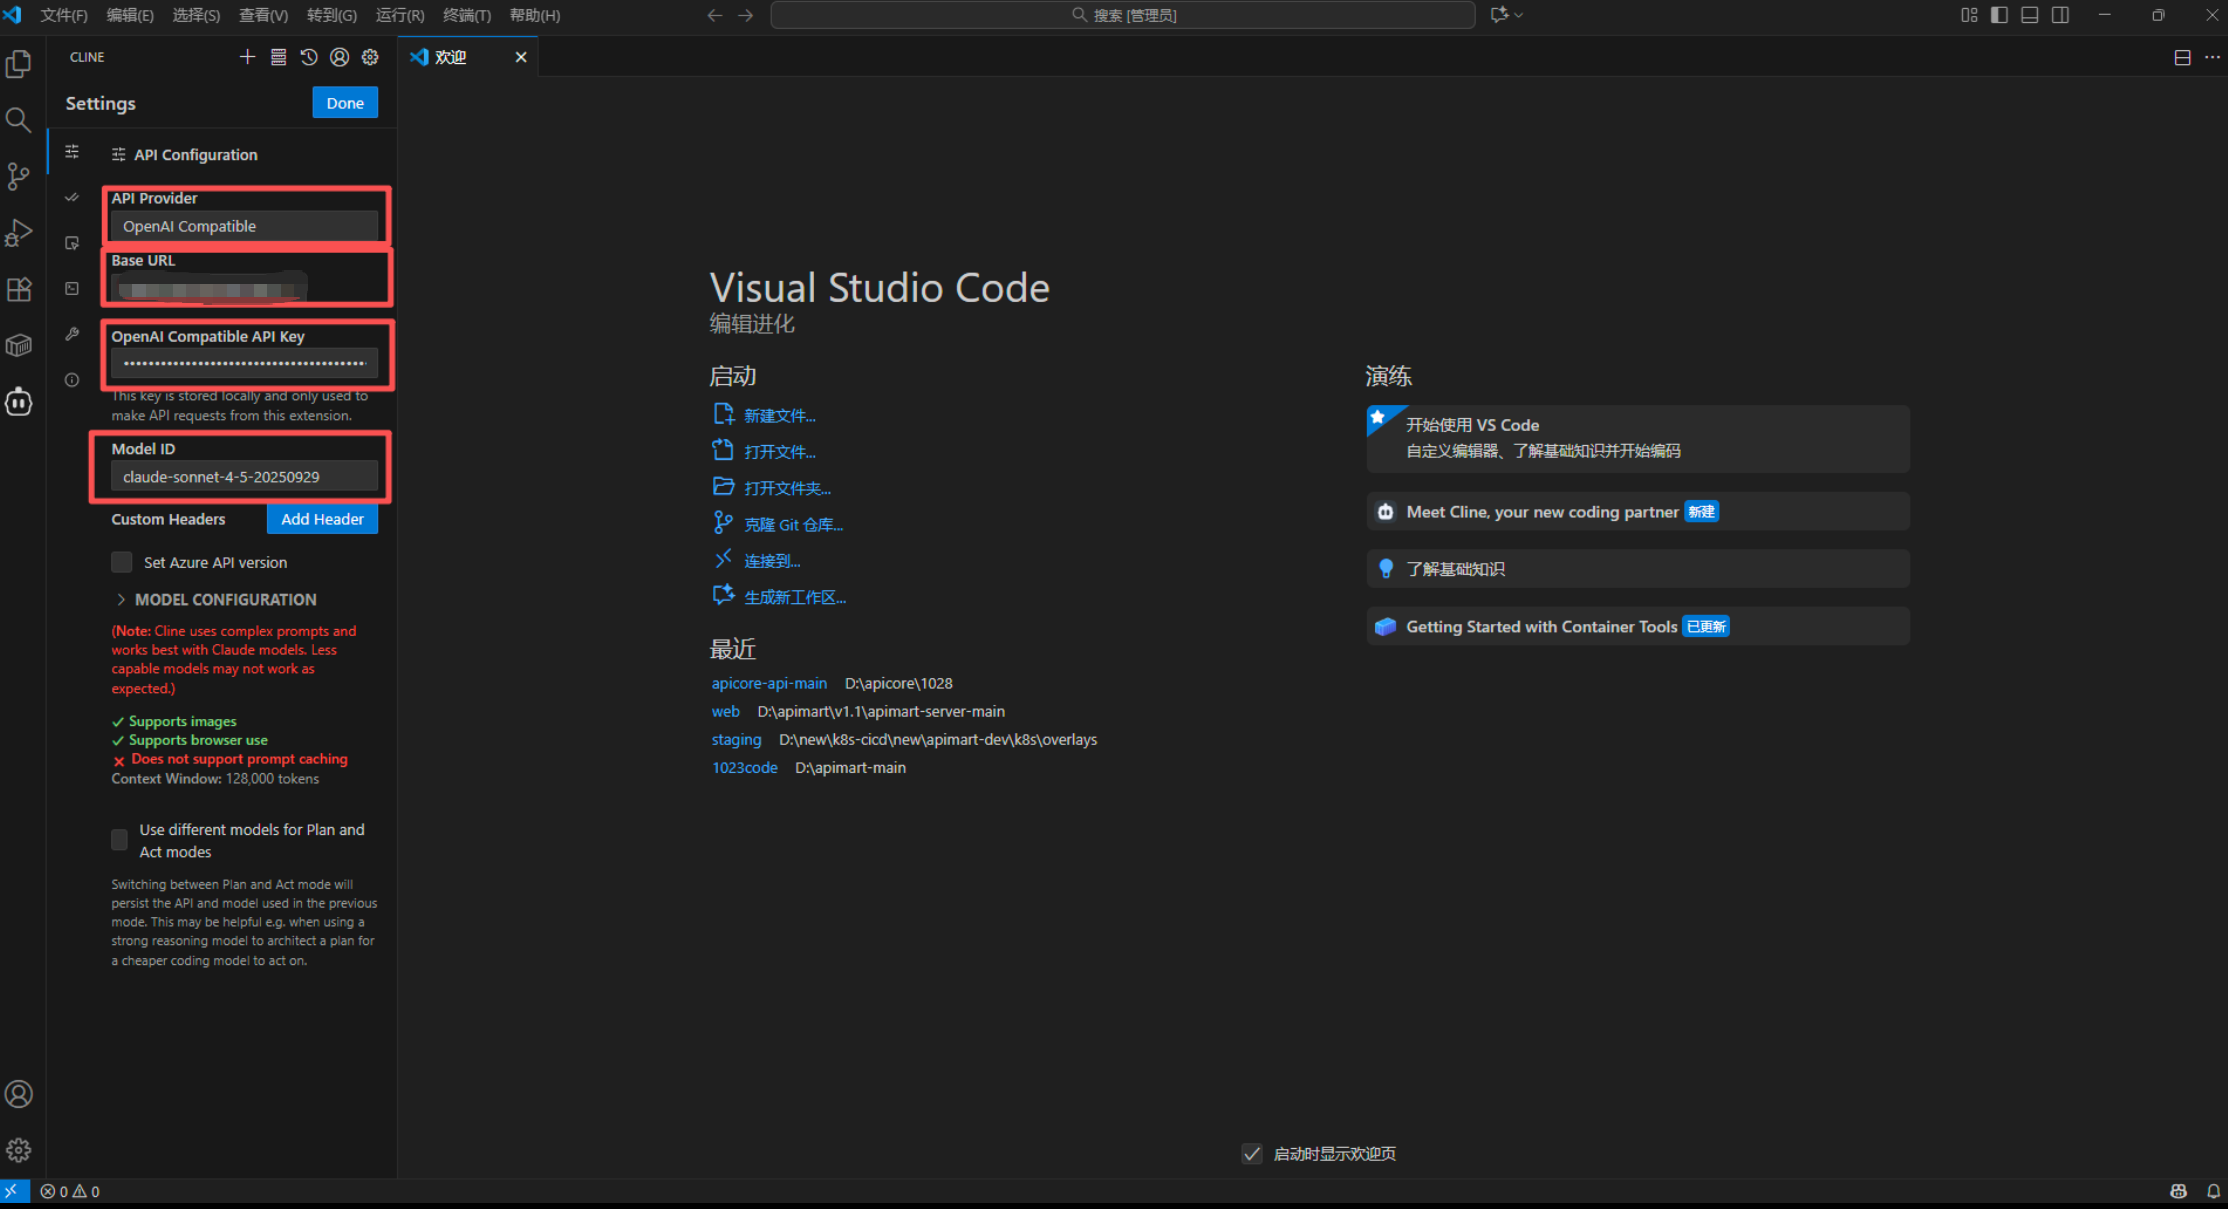Open the Customize Layout icon
Viewport: 2228px width, 1209px height.
(1969, 15)
